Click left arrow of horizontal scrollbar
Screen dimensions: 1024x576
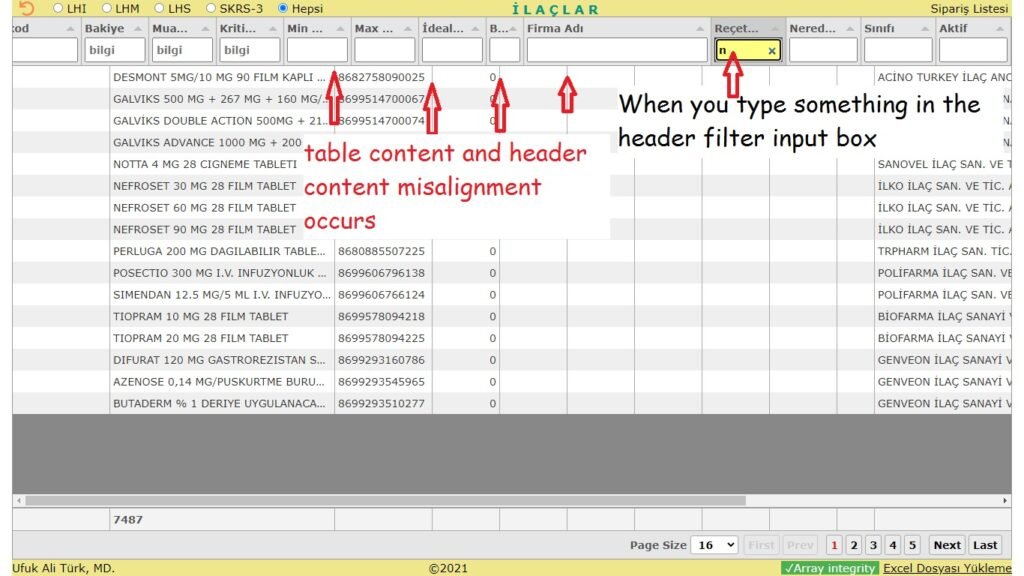point(18,500)
